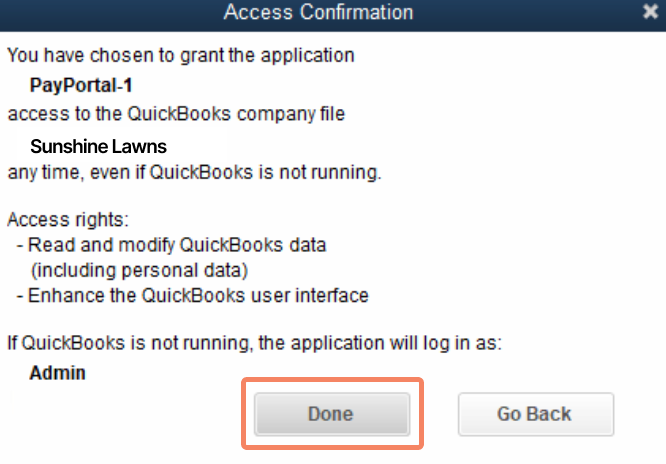Click the 'Read and modify QuickBooks data' line
The width and height of the screenshot is (666, 464).
(x=171, y=245)
